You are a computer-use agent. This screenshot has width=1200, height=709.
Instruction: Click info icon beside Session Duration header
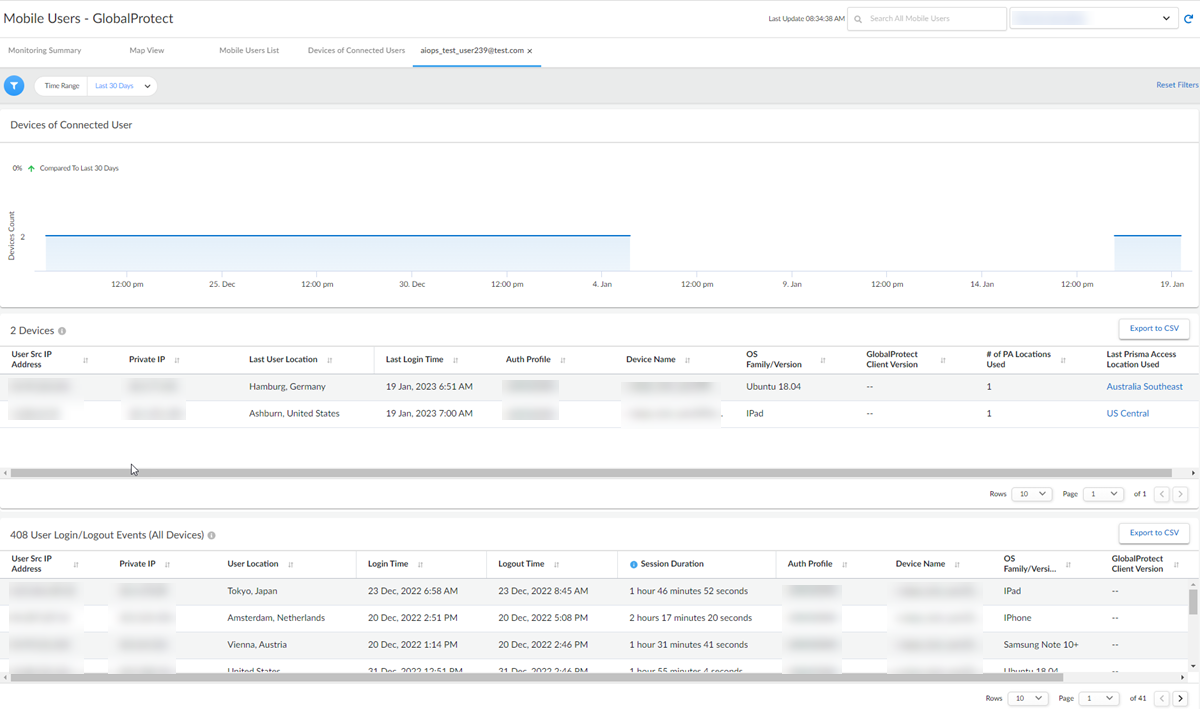(x=633, y=564)
